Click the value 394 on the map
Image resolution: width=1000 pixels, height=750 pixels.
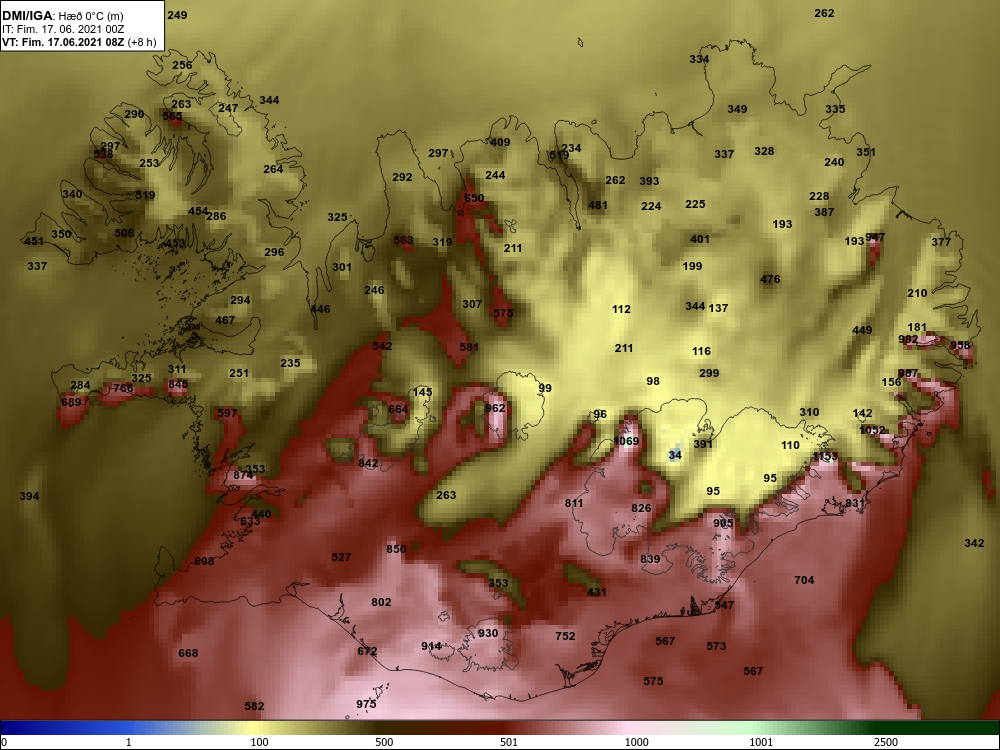(29, 496)
